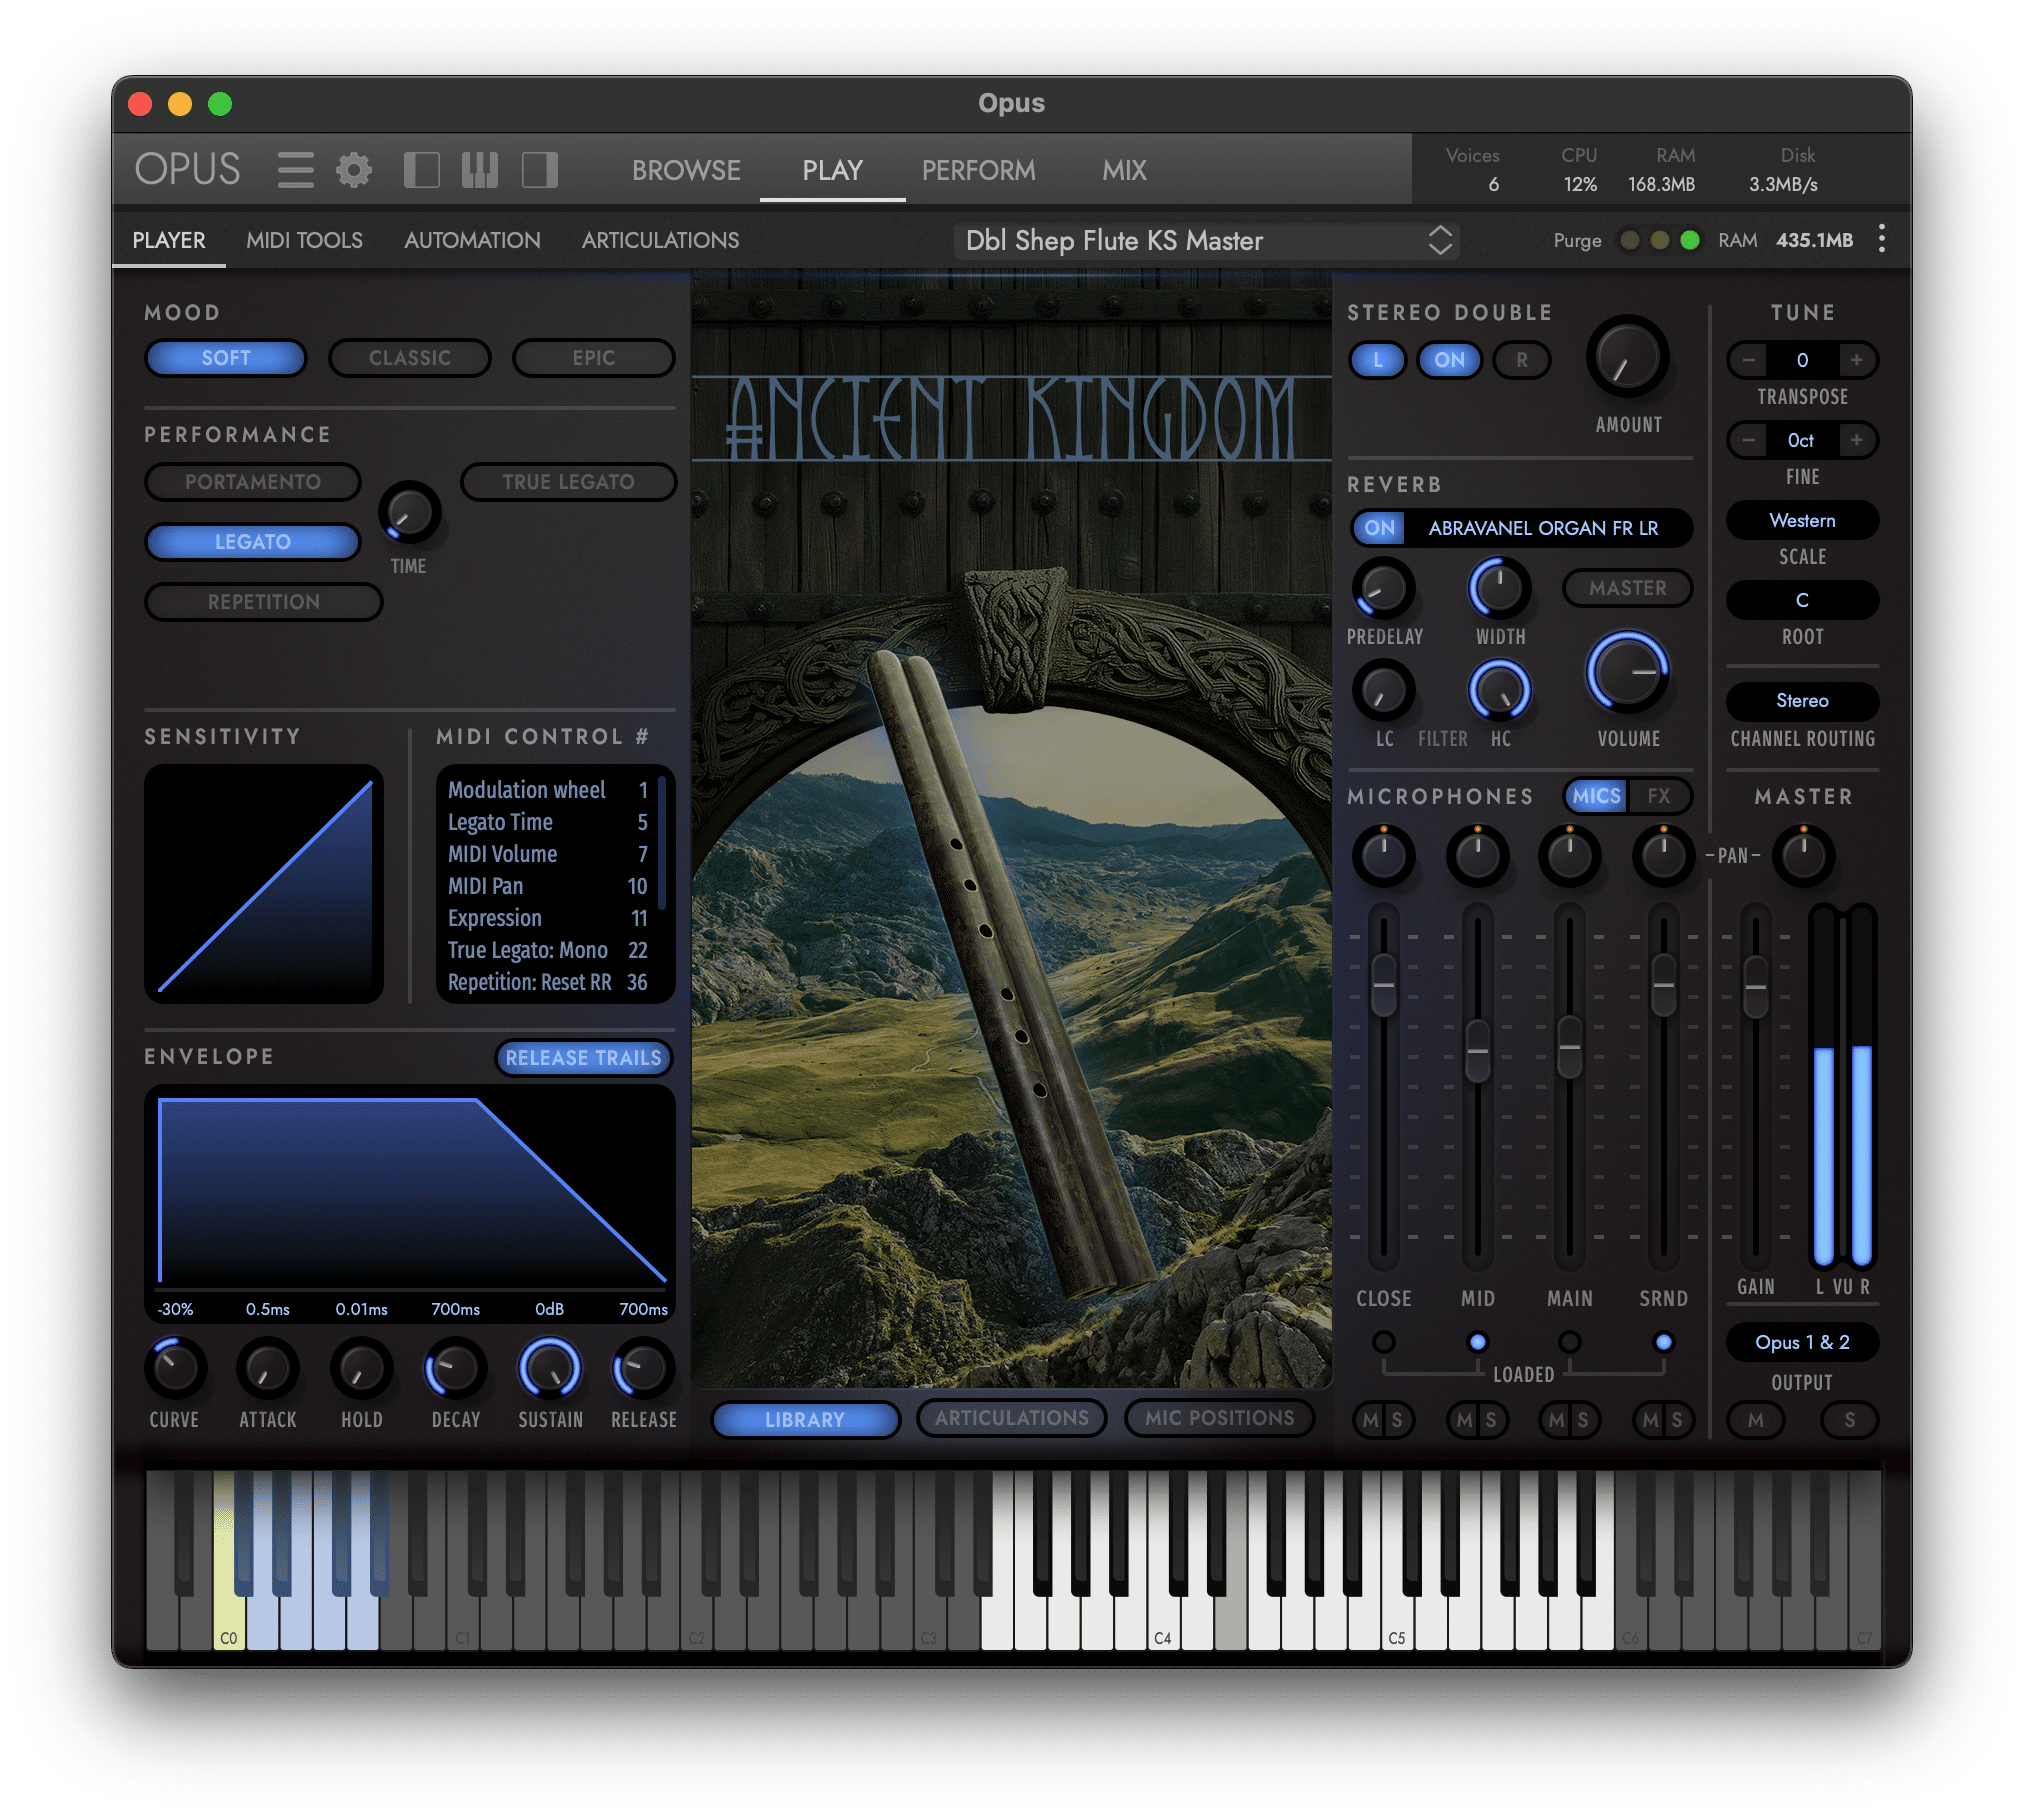The image size is (2024, 1816).
Task: Click the first grey Purge indicator dot
Action: pyautogui.click(x=1630, y=240)
